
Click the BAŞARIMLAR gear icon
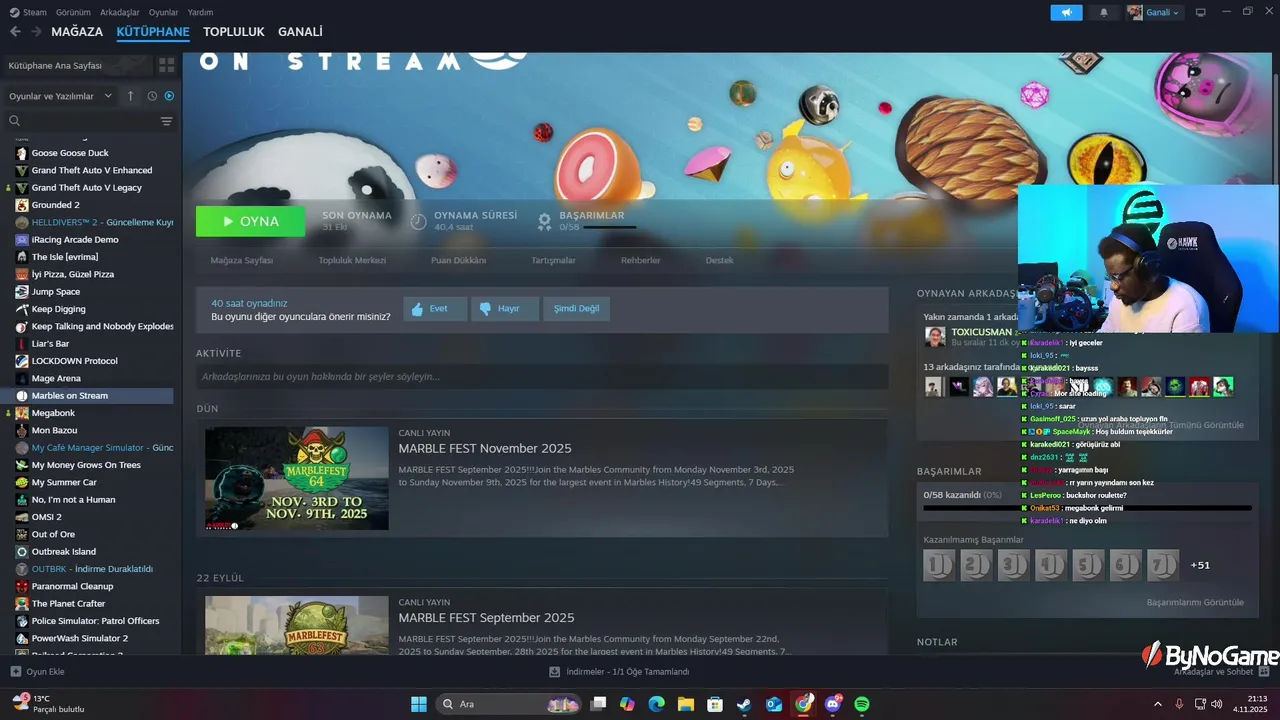pos(544,221)
